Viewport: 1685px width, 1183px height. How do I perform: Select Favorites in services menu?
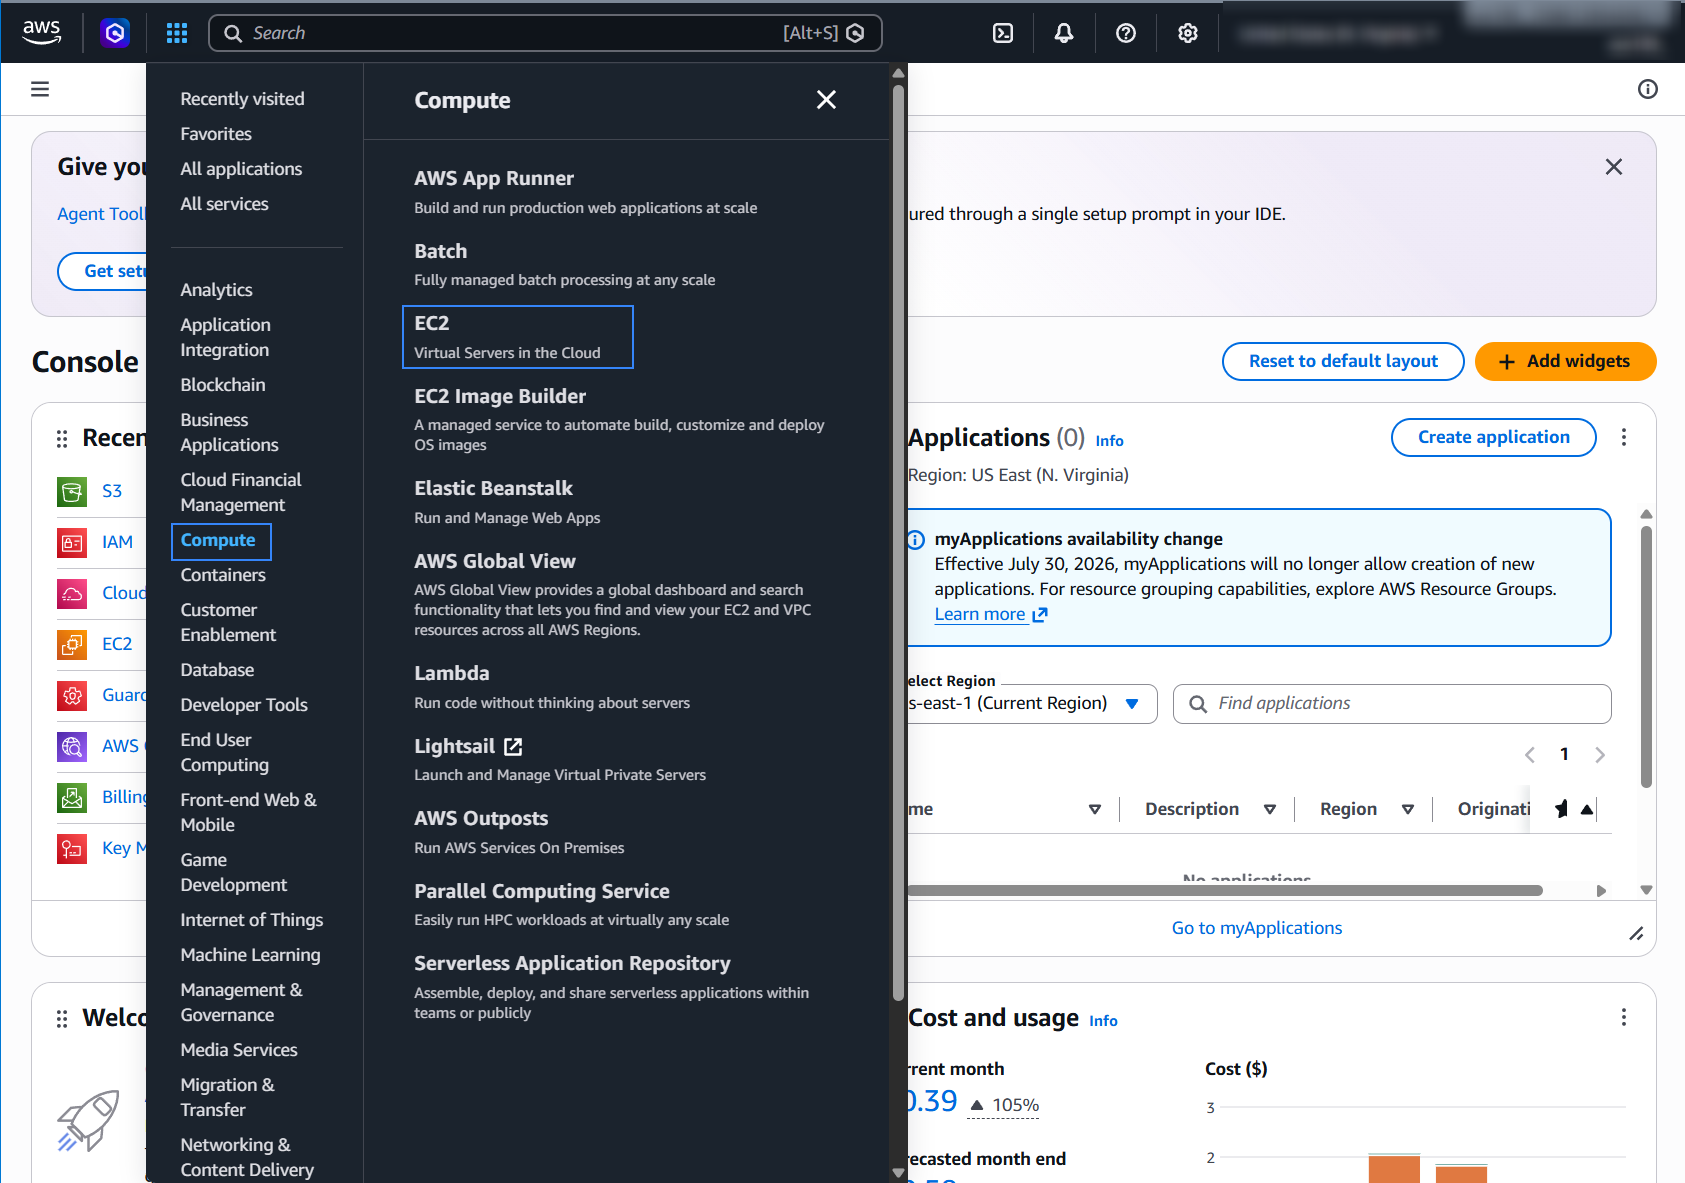tap(216, 134)
